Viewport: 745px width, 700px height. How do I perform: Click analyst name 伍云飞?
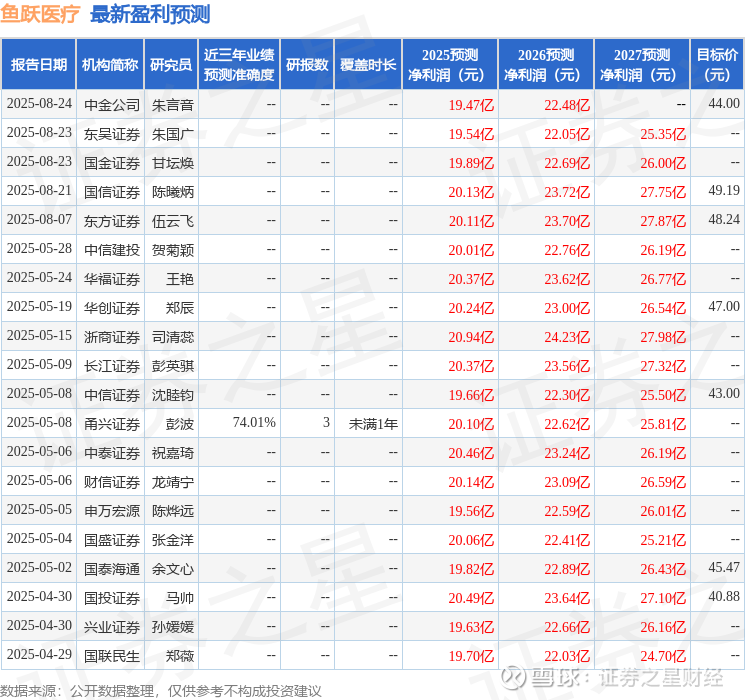coord(172,221)
